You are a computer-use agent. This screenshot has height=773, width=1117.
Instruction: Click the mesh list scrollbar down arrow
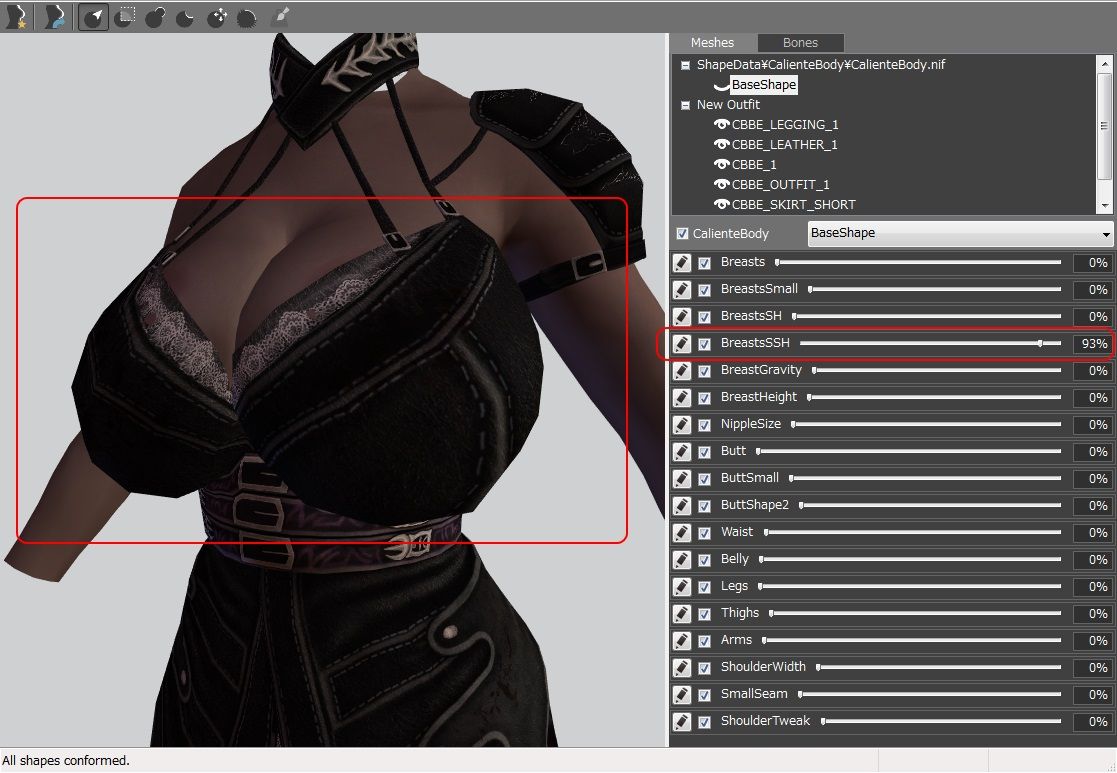pyautogui.click(x=1105, y=206)
